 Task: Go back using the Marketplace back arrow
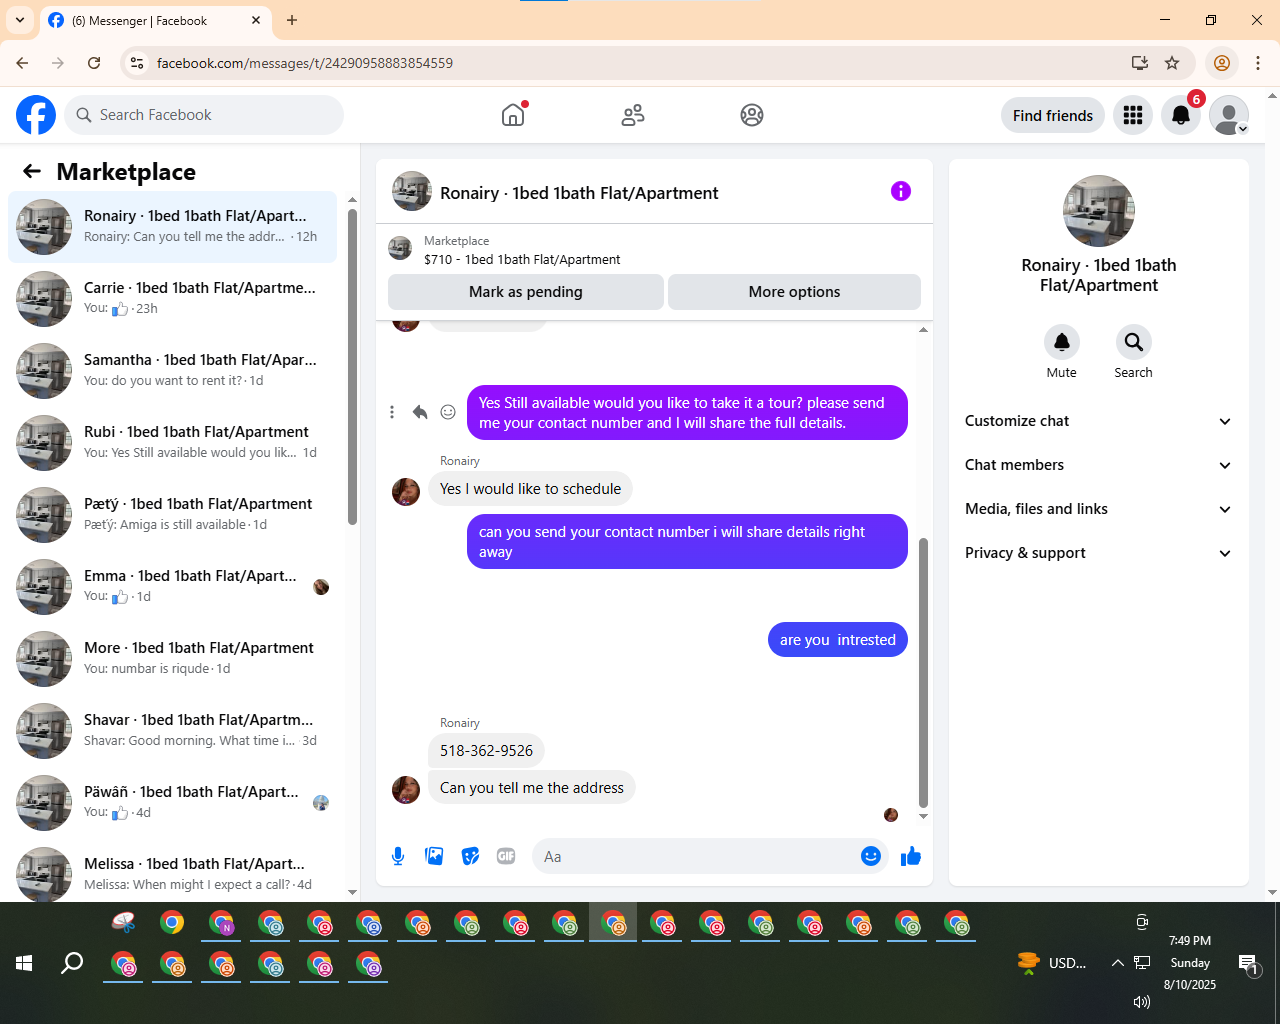coord(32,171)
